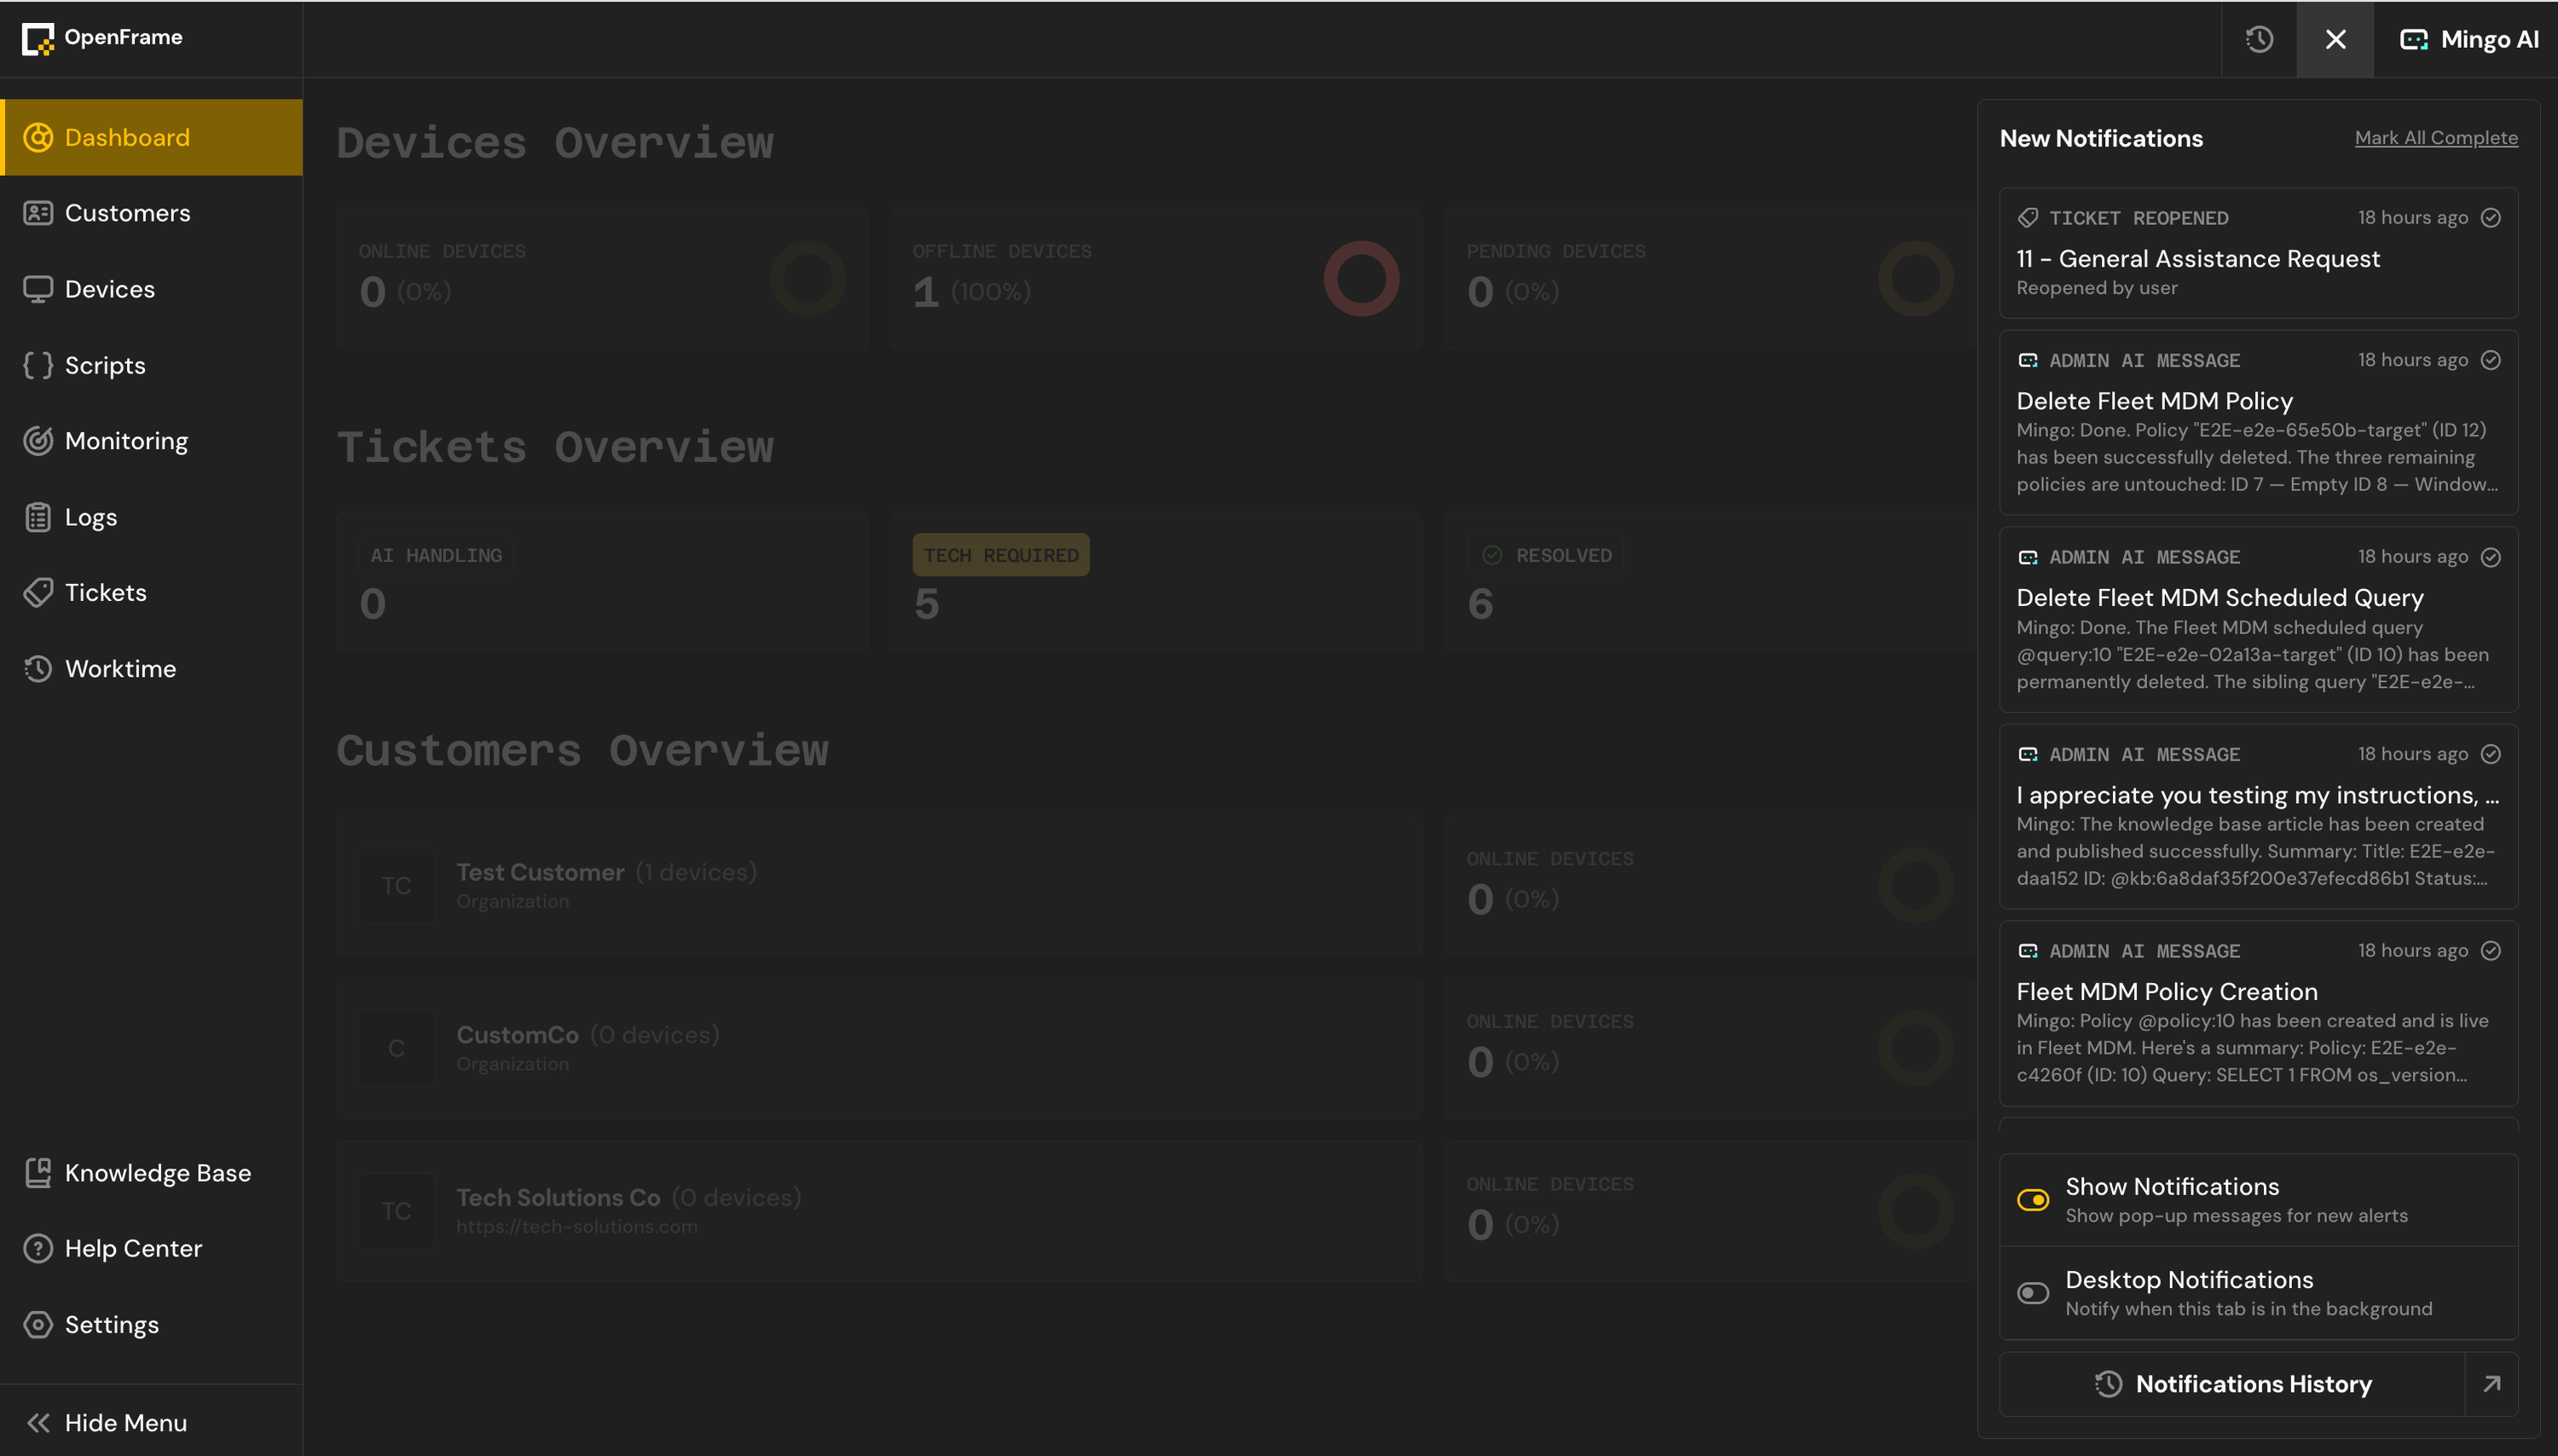Click the https://tech-solutions.com link
This screenshot has height=1456, width=2558.
coord(577,1227)
